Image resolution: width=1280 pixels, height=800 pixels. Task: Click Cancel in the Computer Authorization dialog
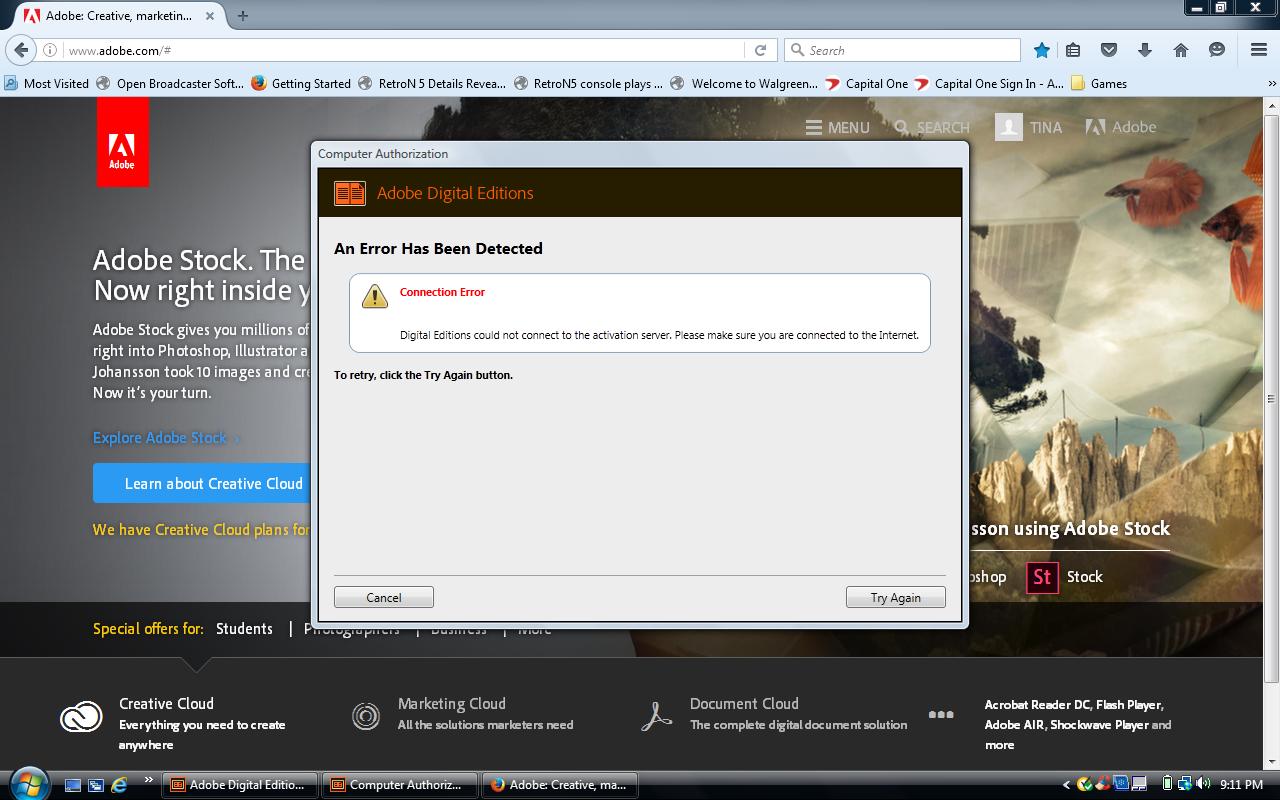tap(384, 597)
